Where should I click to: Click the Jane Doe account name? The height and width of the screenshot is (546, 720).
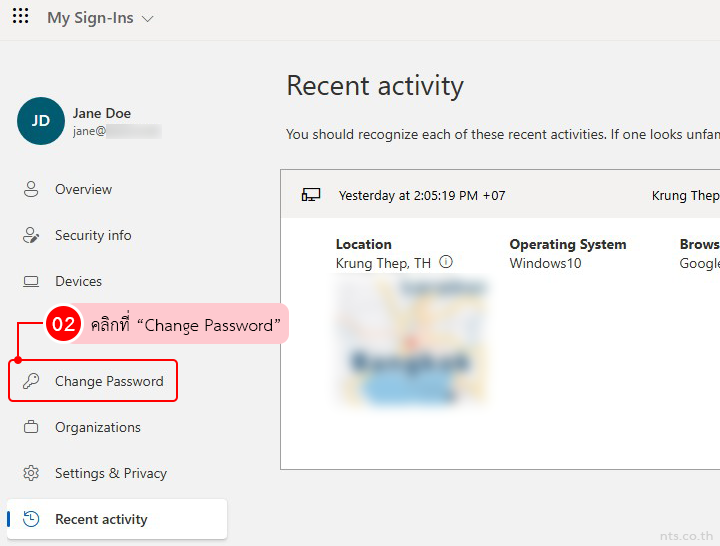(102, 113)
